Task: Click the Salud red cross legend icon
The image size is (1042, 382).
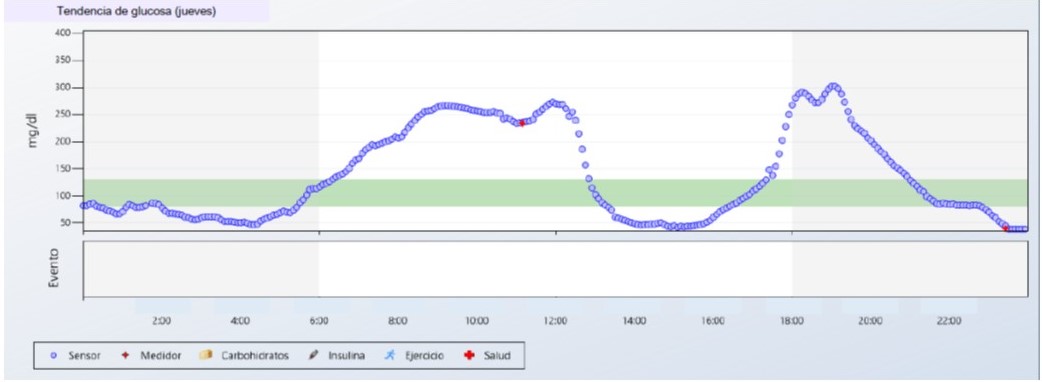Action: [469, 355]
